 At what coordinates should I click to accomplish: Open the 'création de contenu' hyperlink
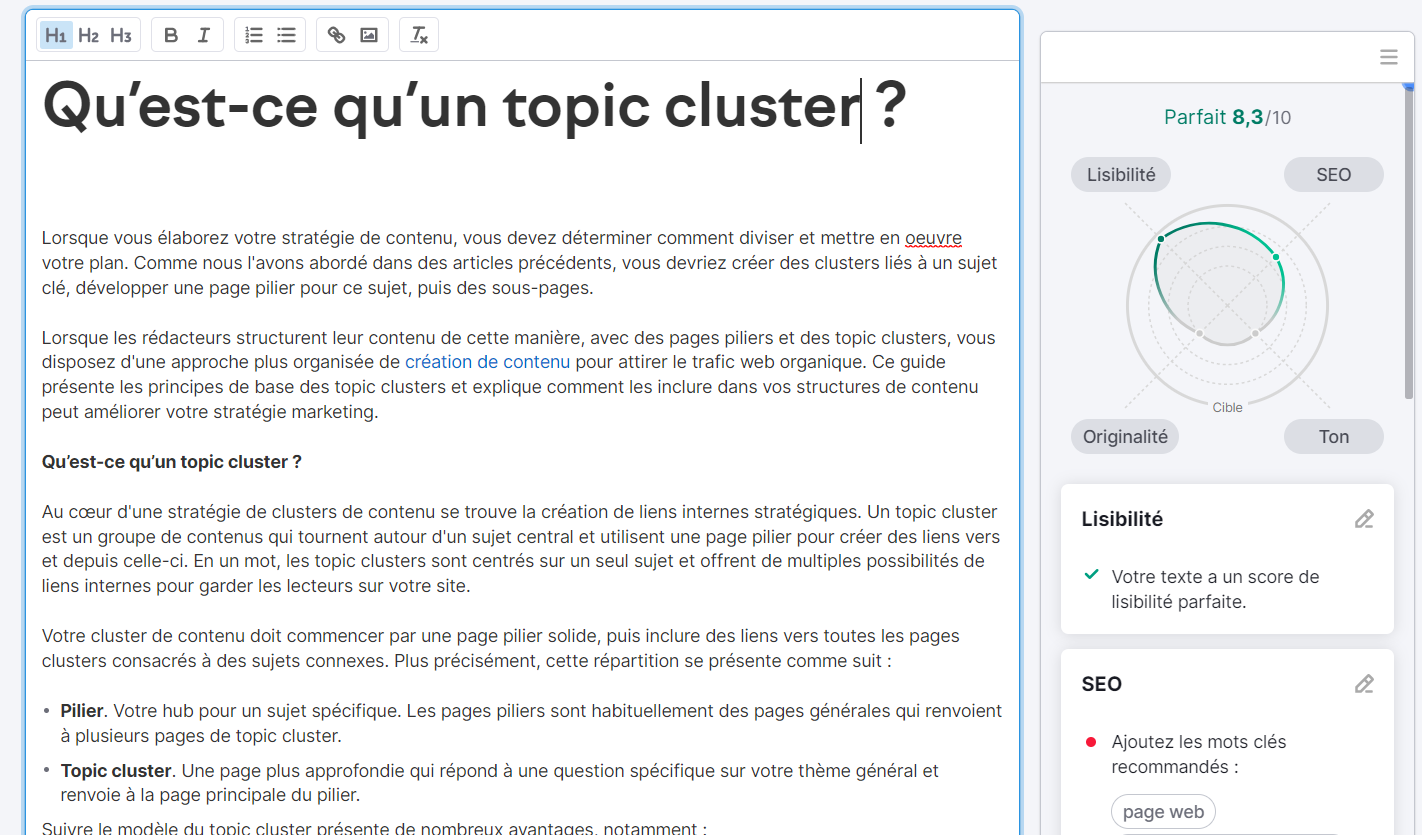click(x=487, y=361)
